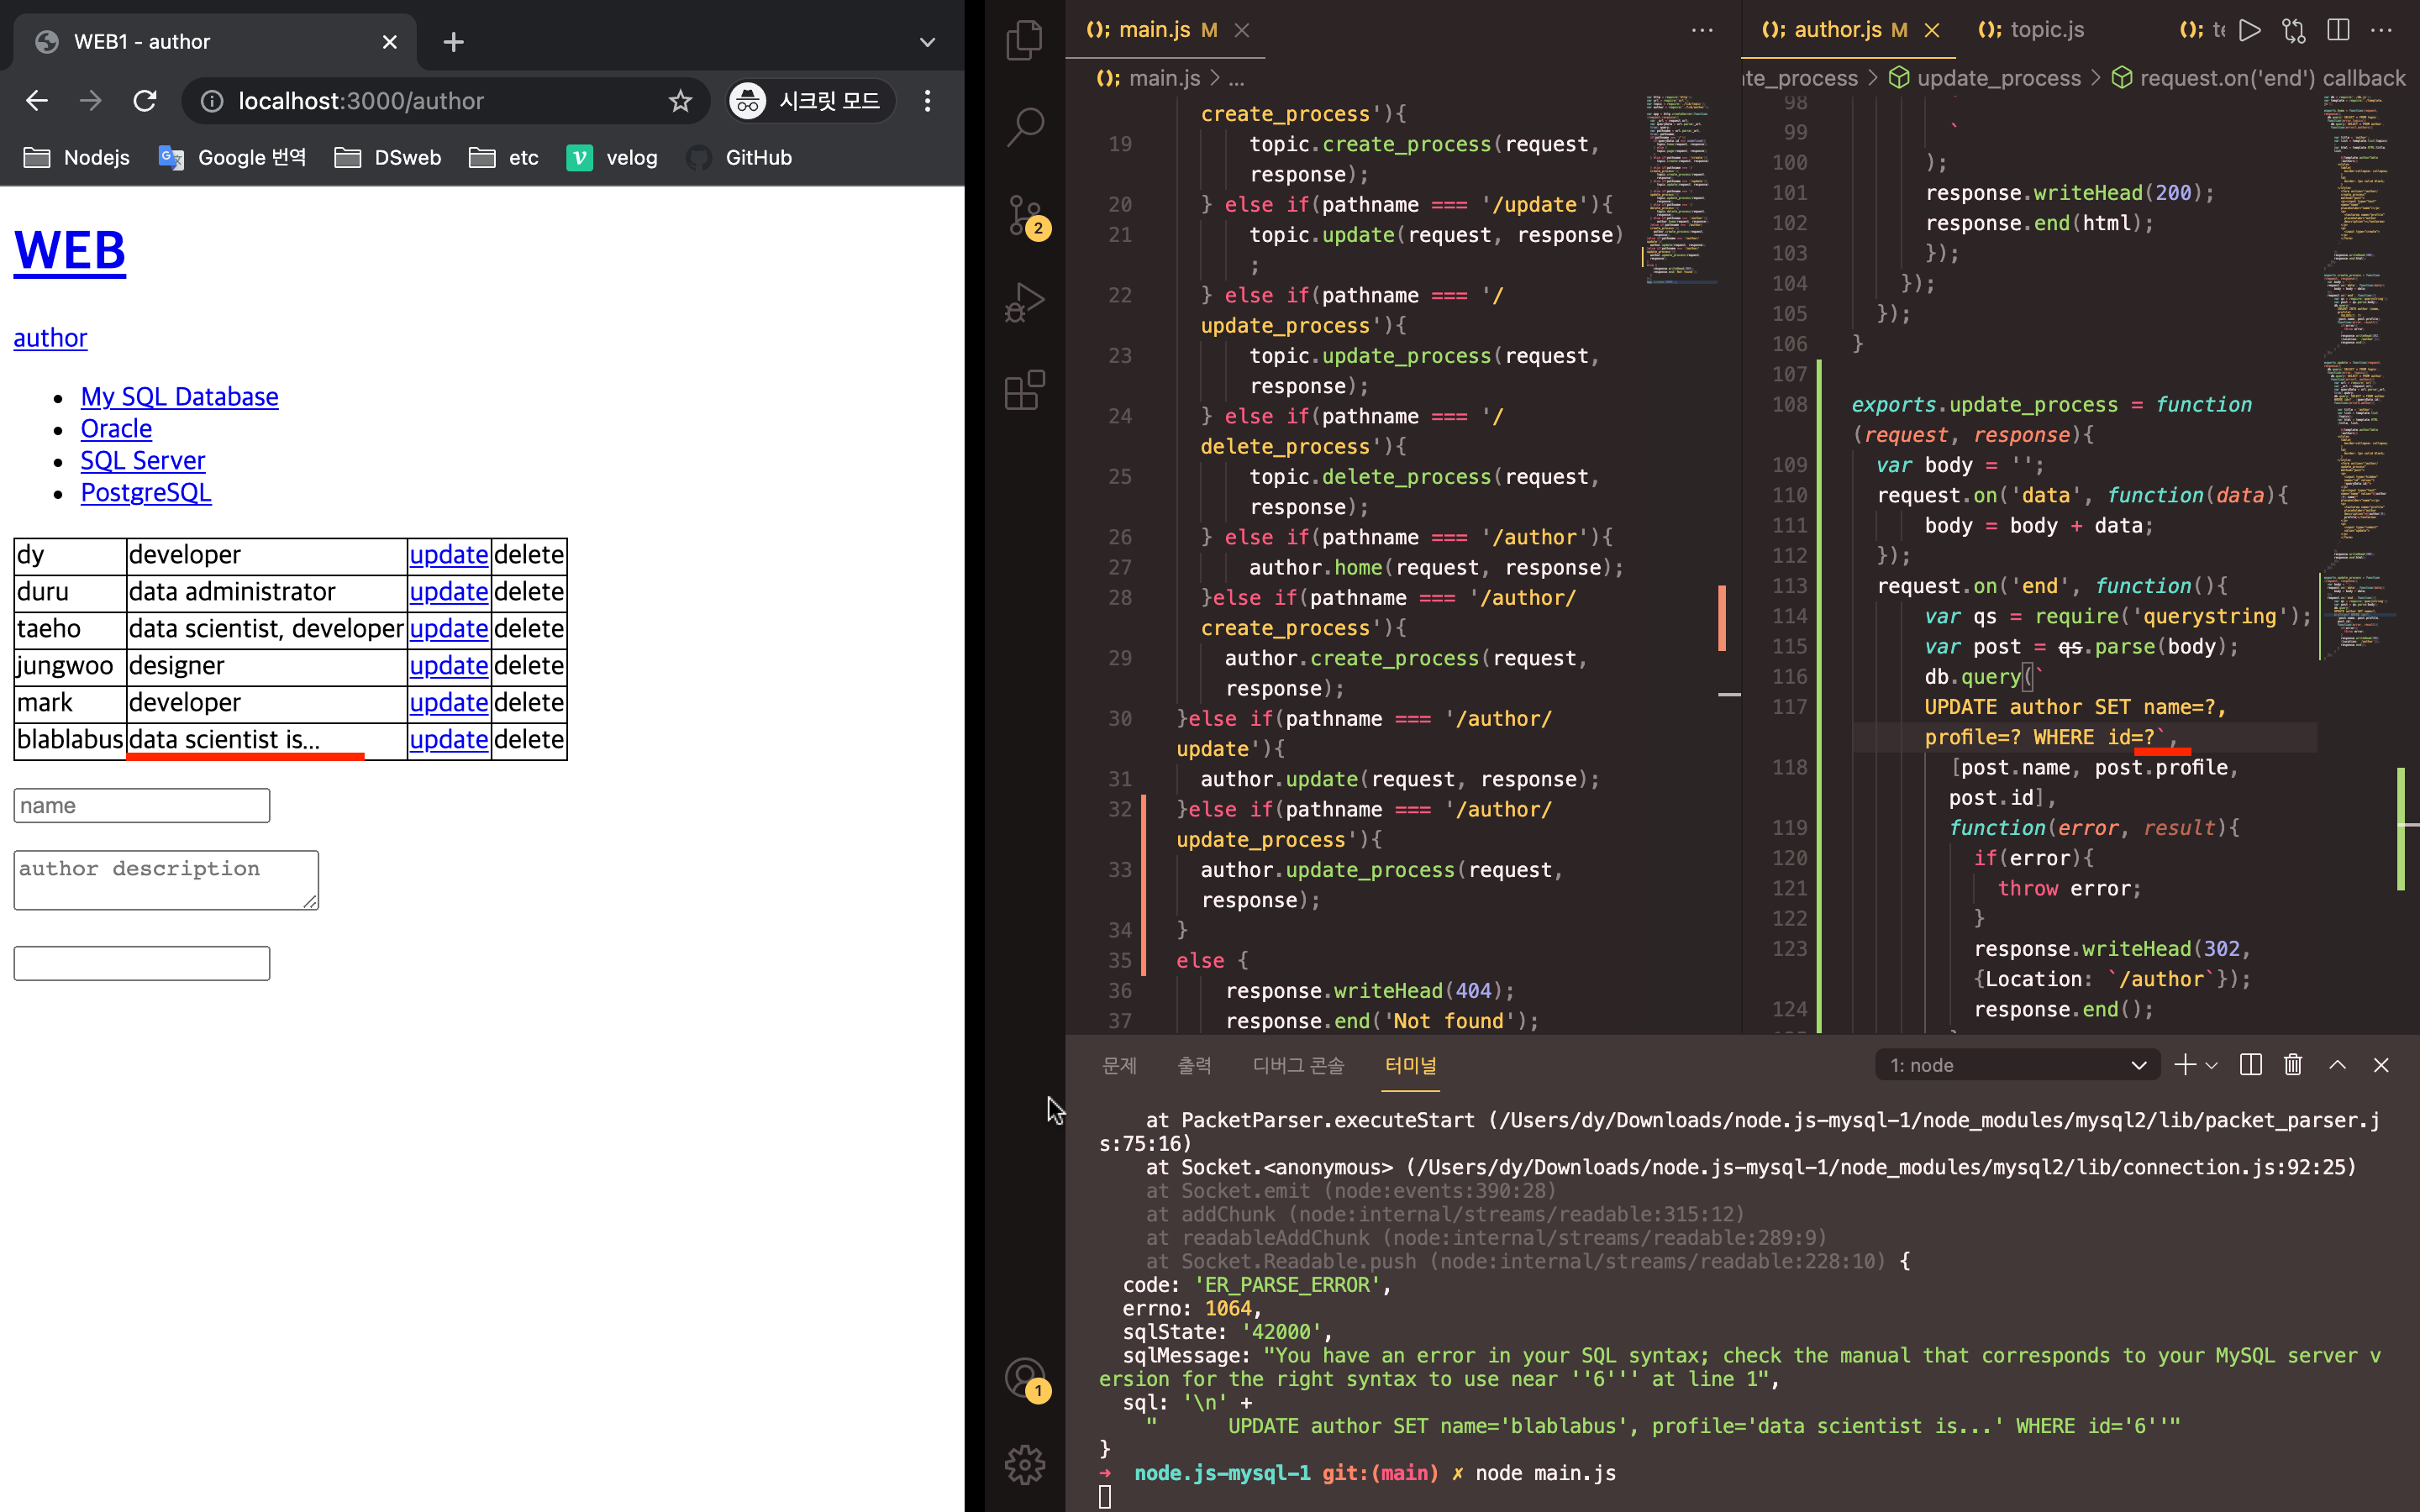
Task: Maximize the terminal panel size
Action: (2337, 1065)
